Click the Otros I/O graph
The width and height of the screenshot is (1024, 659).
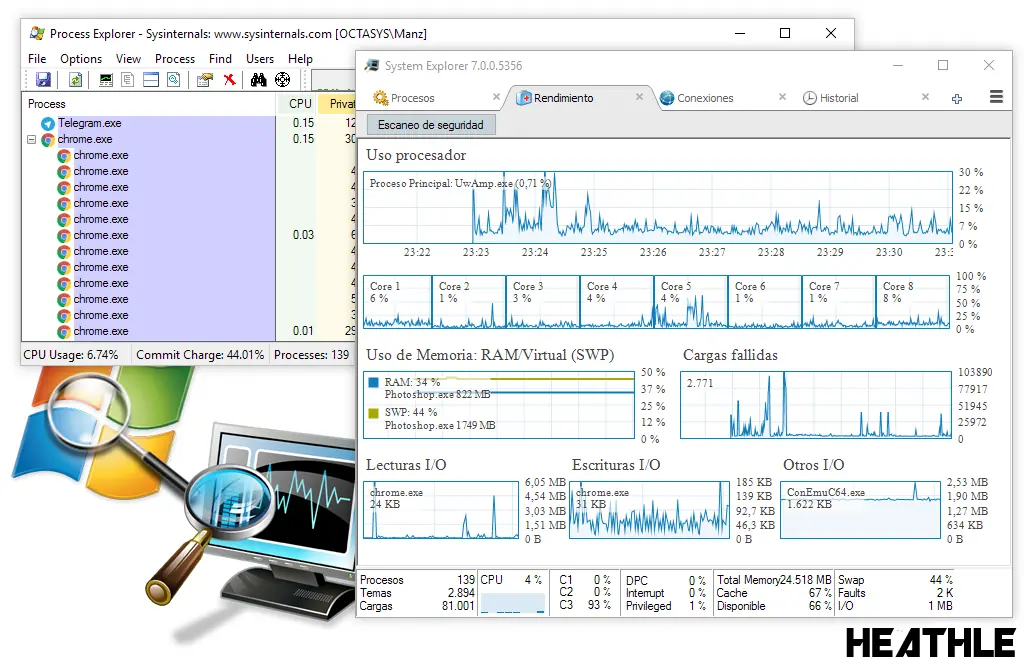[861, 510]
